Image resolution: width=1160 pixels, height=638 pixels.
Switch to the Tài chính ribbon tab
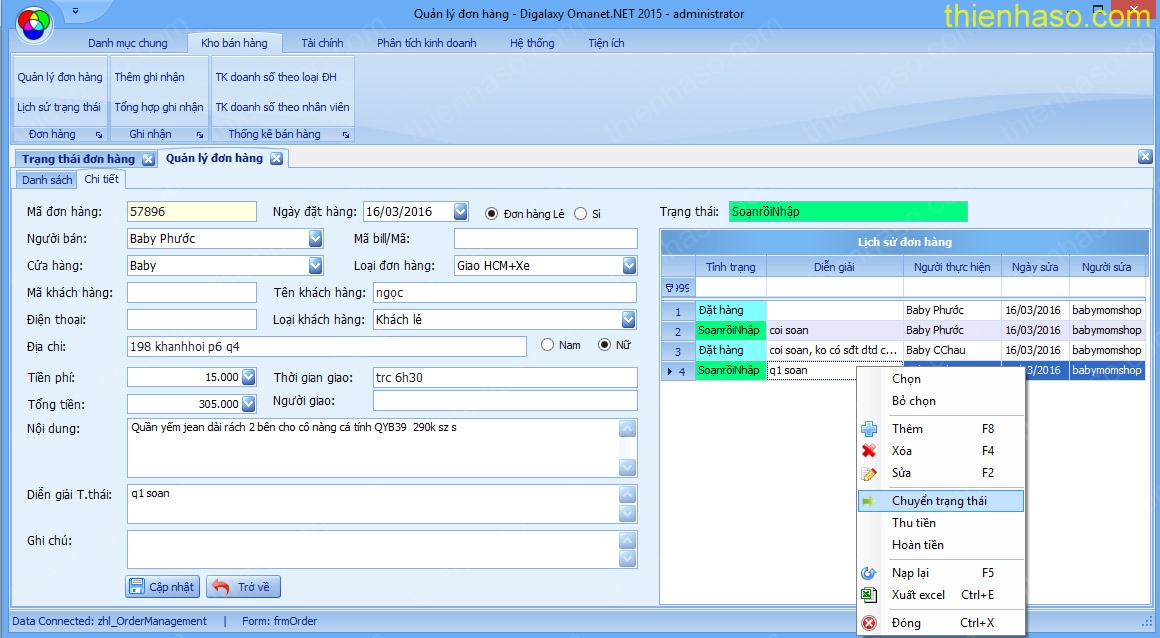(x=322, y=43)
